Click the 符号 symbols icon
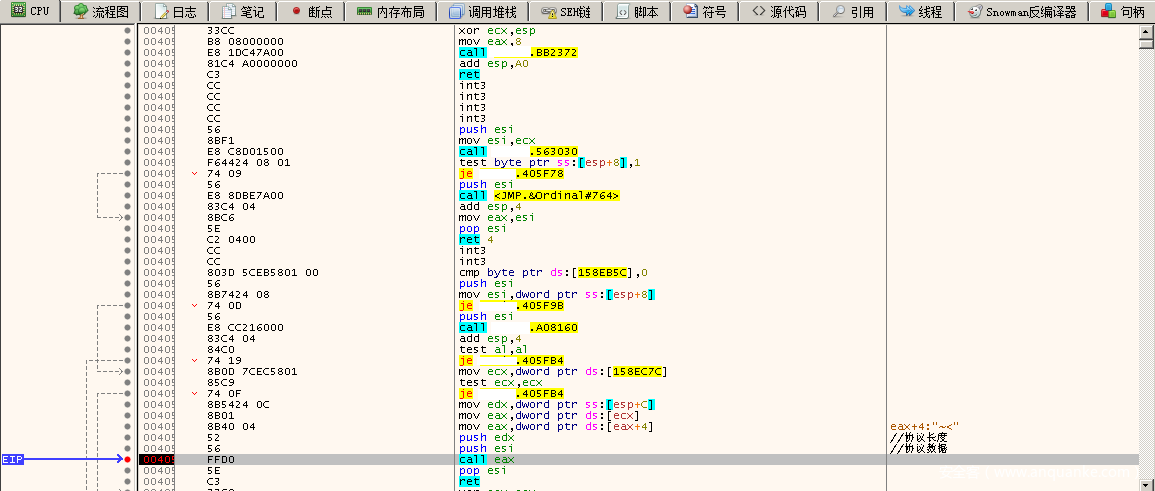The width and height of the screenshot is (1155, 491). pyautogui.click(x=690, y=12)
